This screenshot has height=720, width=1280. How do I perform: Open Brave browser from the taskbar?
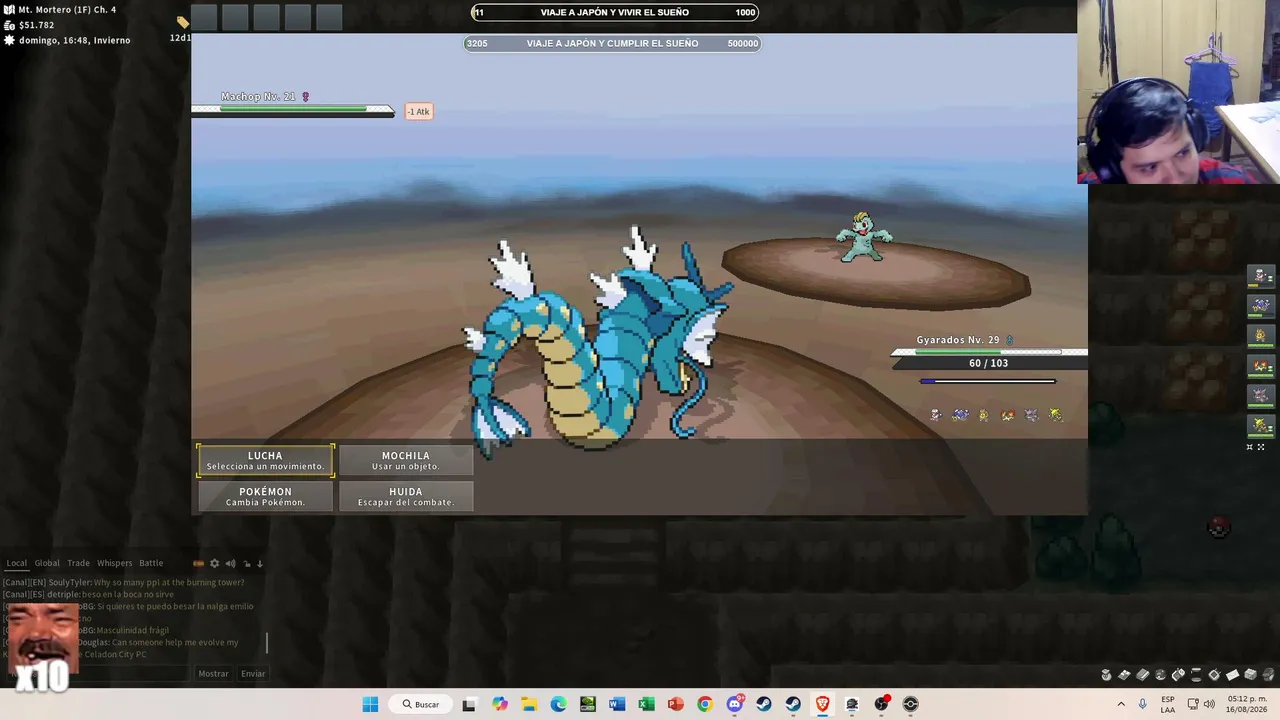coord(822,704)
